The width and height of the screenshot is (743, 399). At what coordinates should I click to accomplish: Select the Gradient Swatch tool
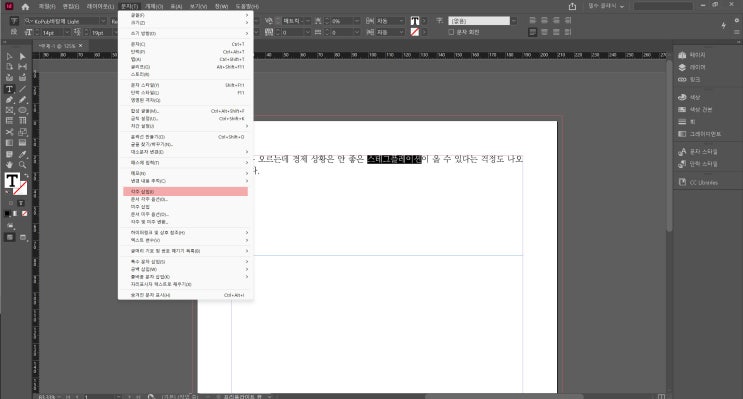(9, 143)
